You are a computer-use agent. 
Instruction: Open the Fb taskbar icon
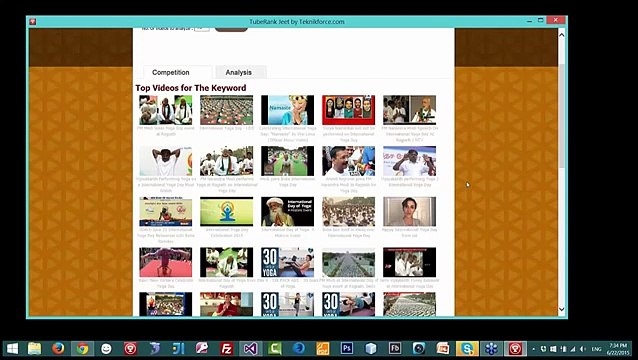[395, 349]
